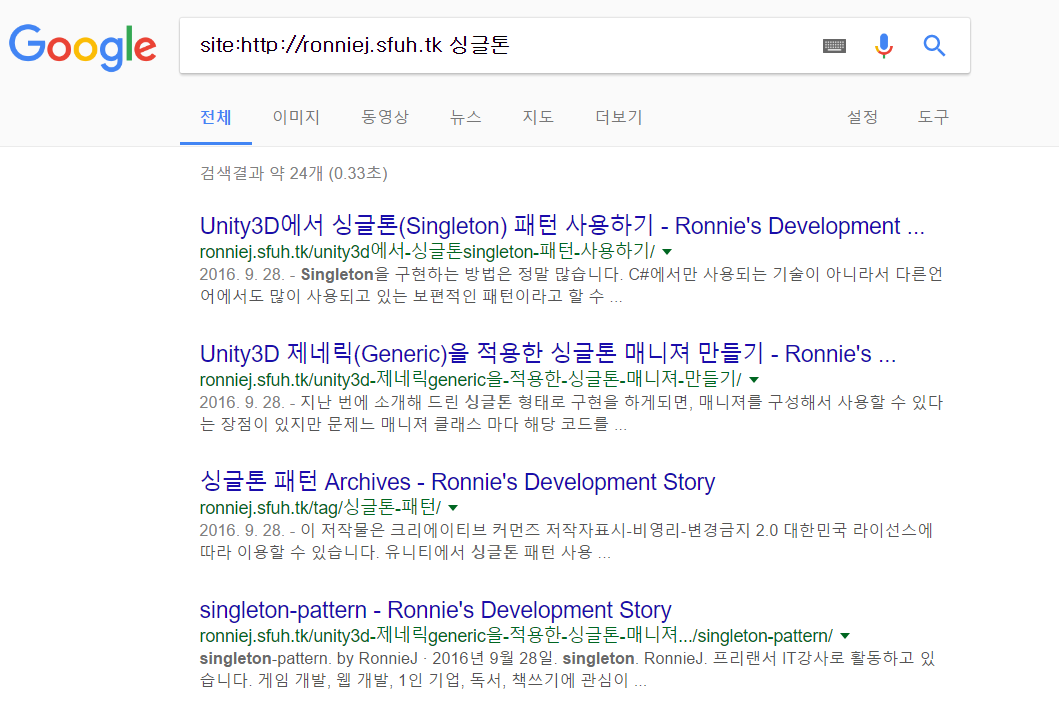Start voice search with the microphone icon

click(x=883, y=46)
